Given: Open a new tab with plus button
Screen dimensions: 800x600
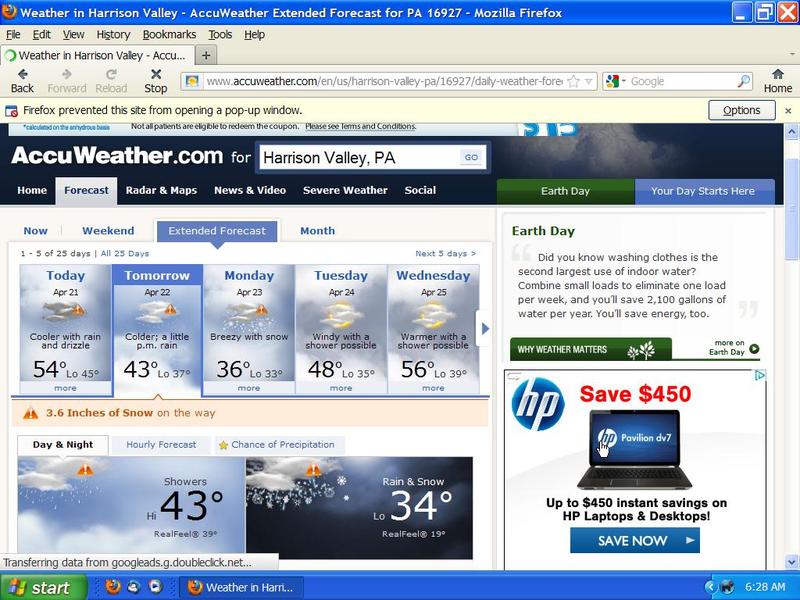Looking at the screenshot, I should [x=206, y=56].
